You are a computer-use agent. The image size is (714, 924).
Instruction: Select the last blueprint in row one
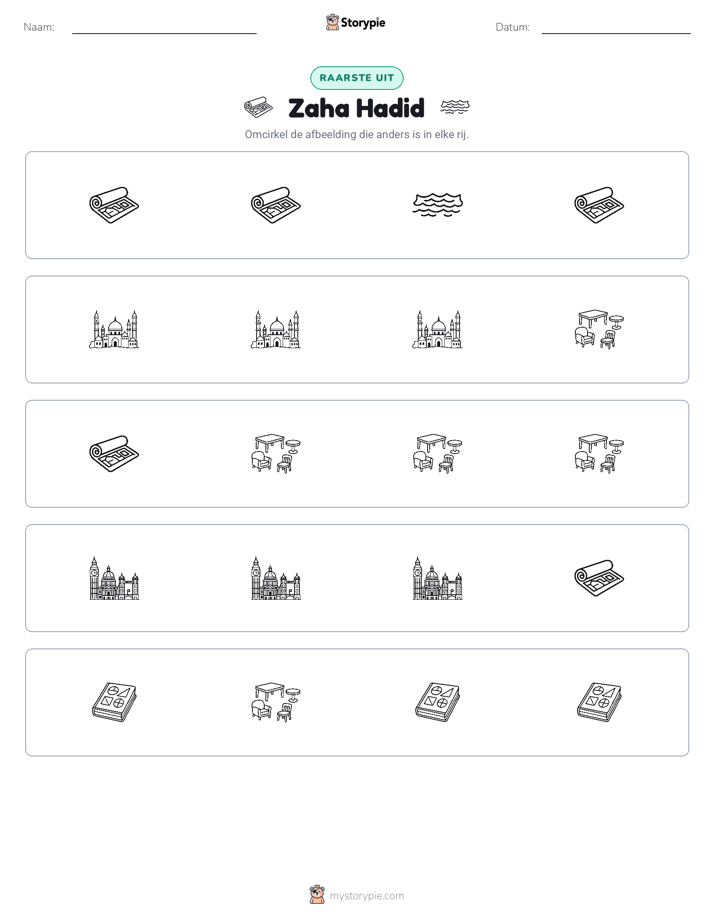tap(599, 205)
